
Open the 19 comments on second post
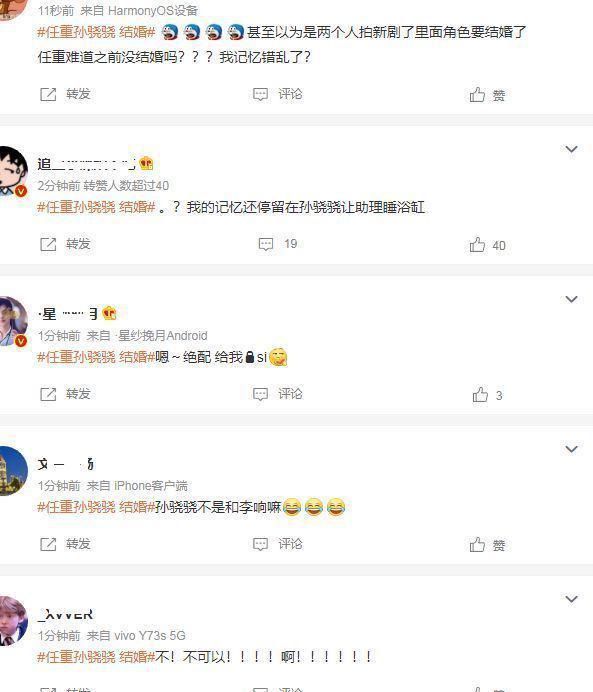click(x=278, y=244)
